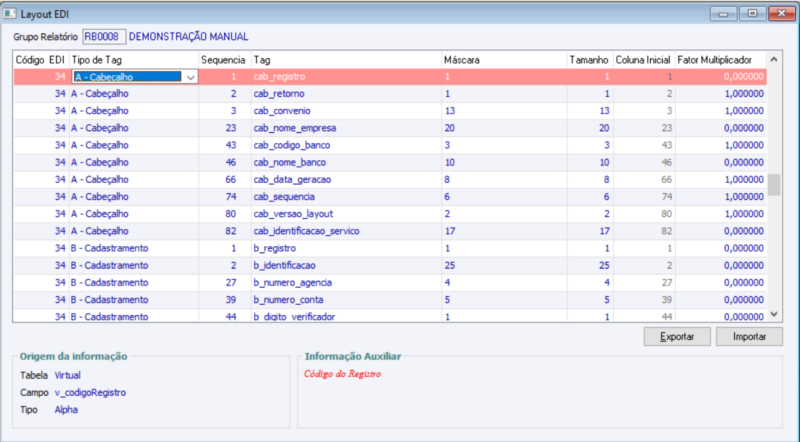Select the cab_sequencia tag cell
Viewport: 800px width, 442px height.
346,197
